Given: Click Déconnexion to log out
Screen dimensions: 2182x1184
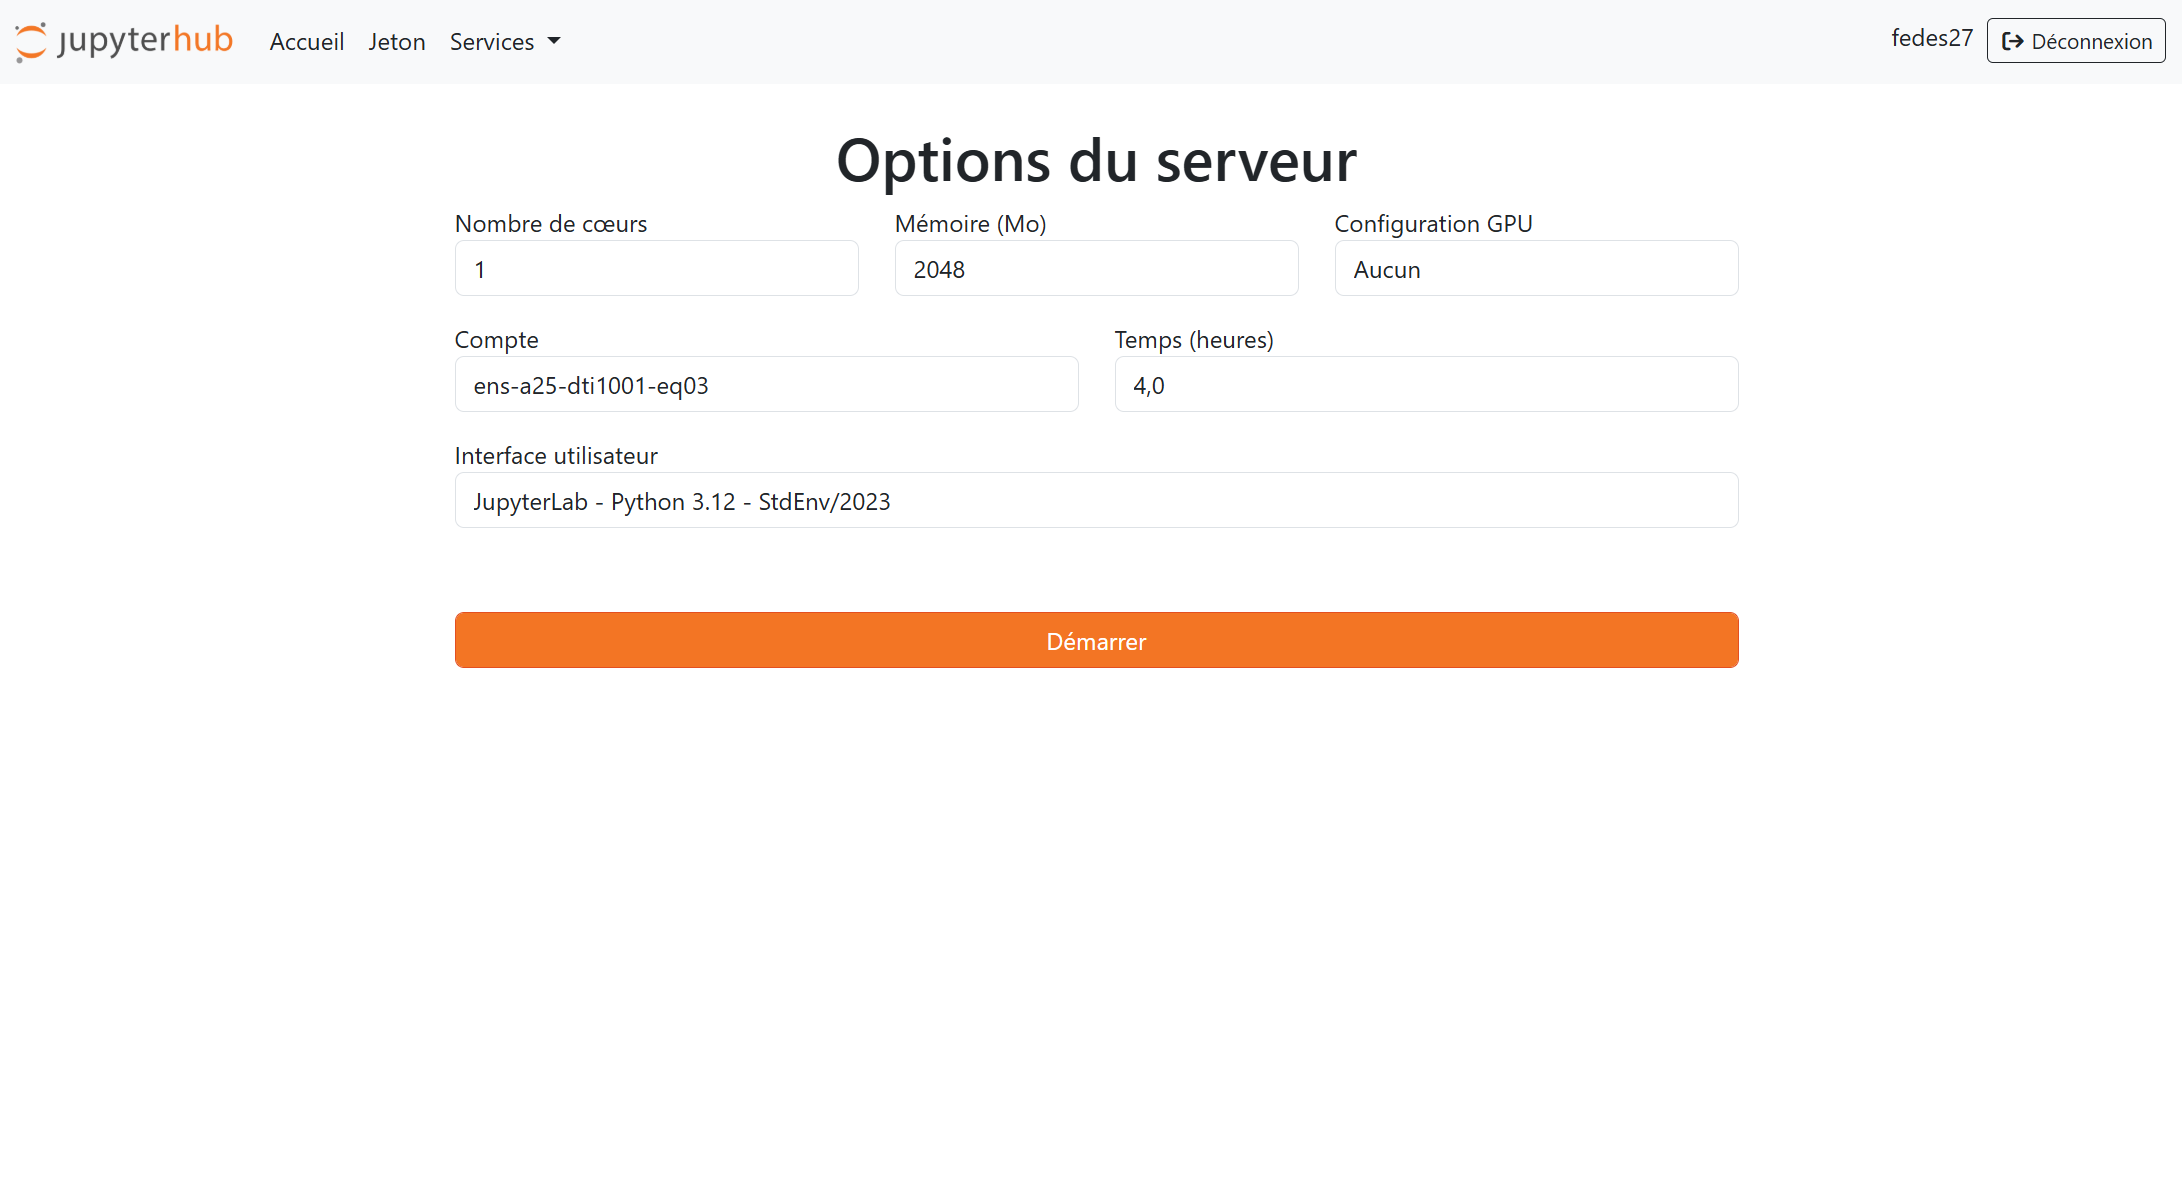Looking at the screenshot, I should pos(2075,41).
